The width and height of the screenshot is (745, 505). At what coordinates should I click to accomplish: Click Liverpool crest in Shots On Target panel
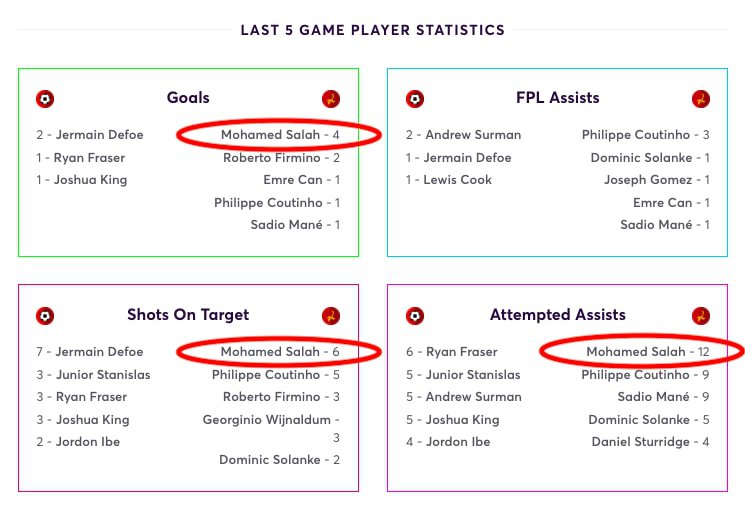click(331, 316)
